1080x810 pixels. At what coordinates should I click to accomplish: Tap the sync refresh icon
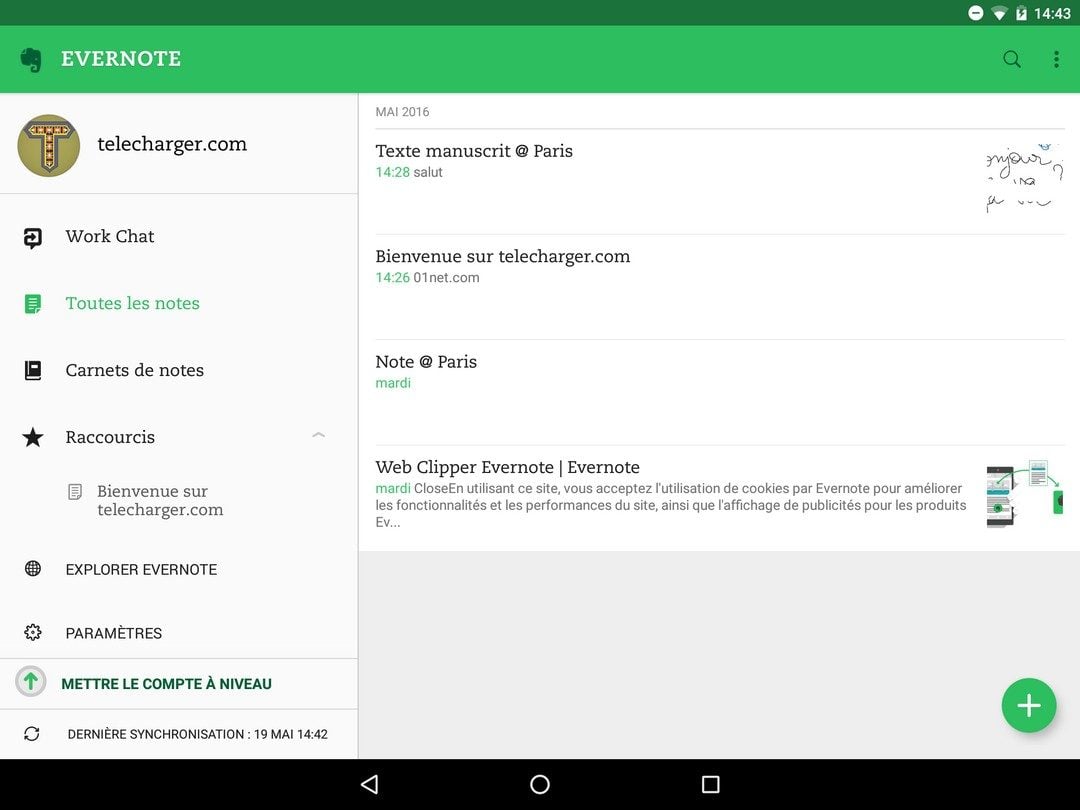tap(32, 734)
